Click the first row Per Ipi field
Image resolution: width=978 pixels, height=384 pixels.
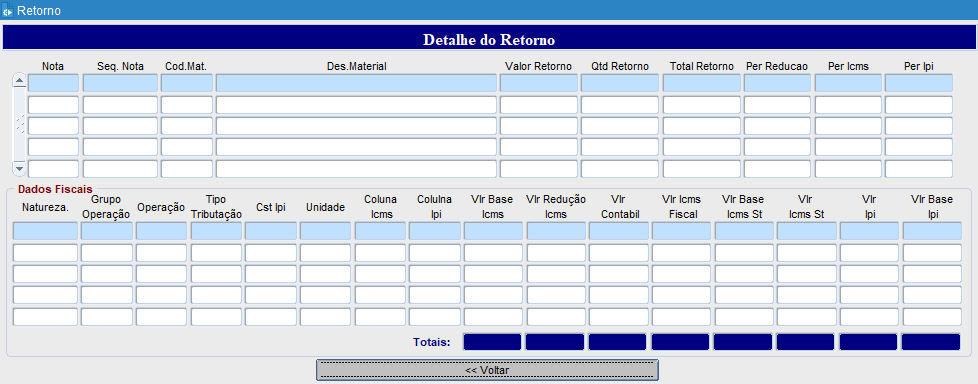pos(919,83)
